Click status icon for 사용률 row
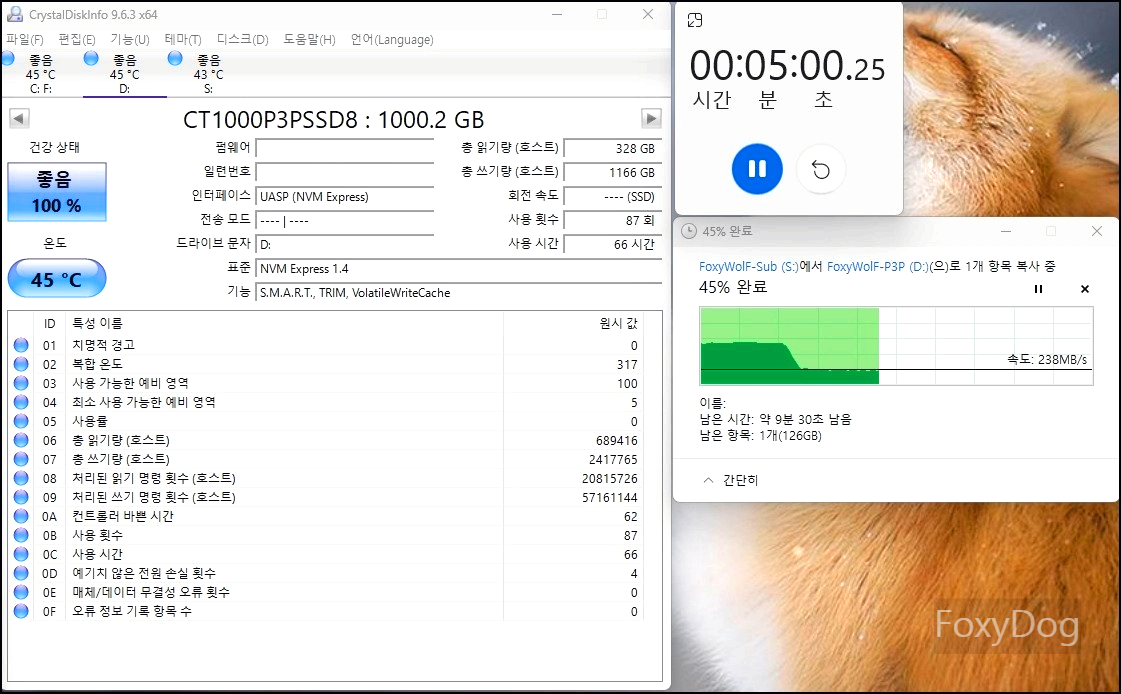This screenshot has width=1121, height=694. click(x=21, y=421)
